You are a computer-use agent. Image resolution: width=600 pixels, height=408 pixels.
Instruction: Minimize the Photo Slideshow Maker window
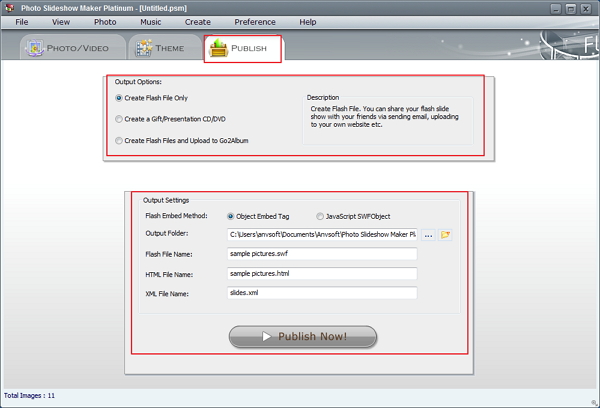coord(556,8)
